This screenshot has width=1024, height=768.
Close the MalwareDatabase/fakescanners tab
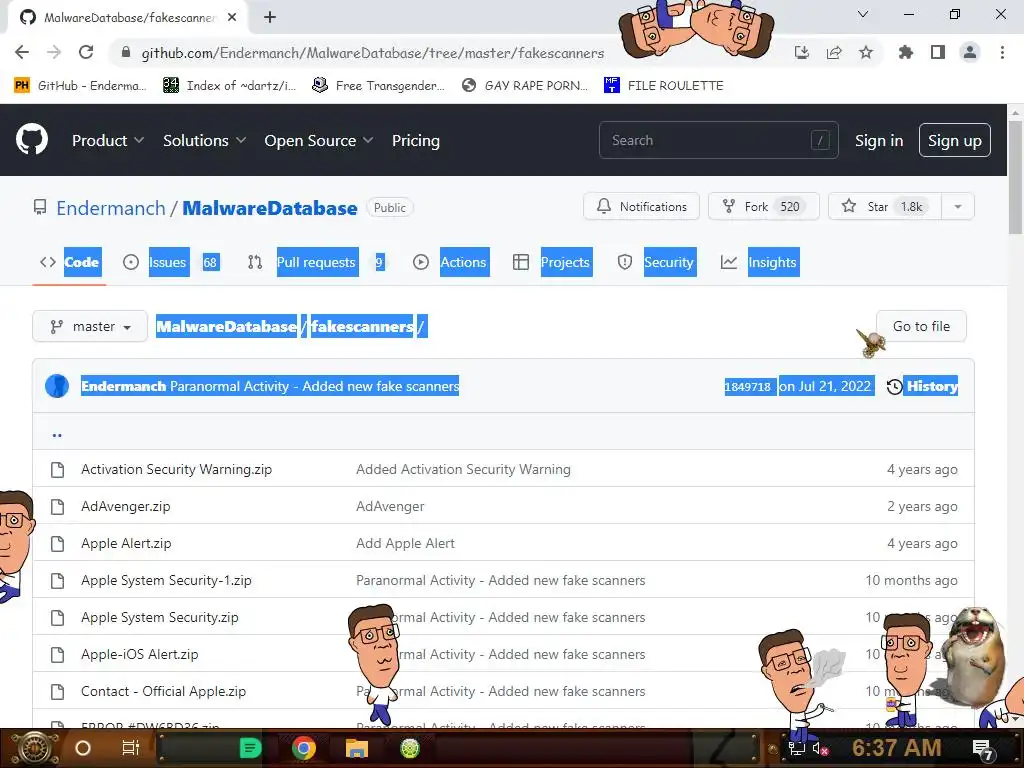point(232,17)
